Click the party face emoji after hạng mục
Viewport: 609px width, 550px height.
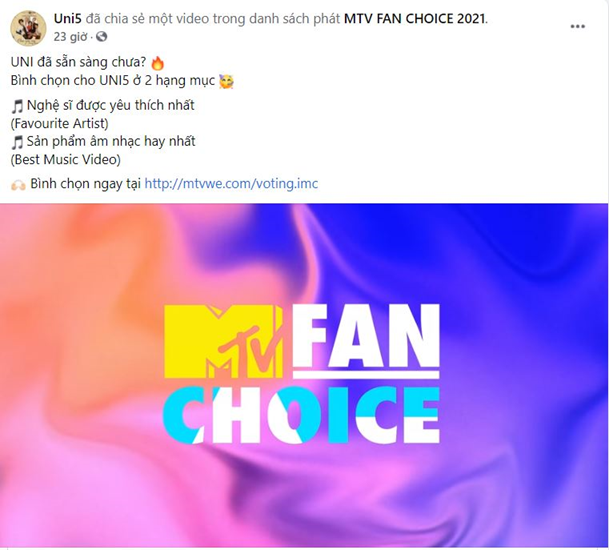[x=226, y=81]
